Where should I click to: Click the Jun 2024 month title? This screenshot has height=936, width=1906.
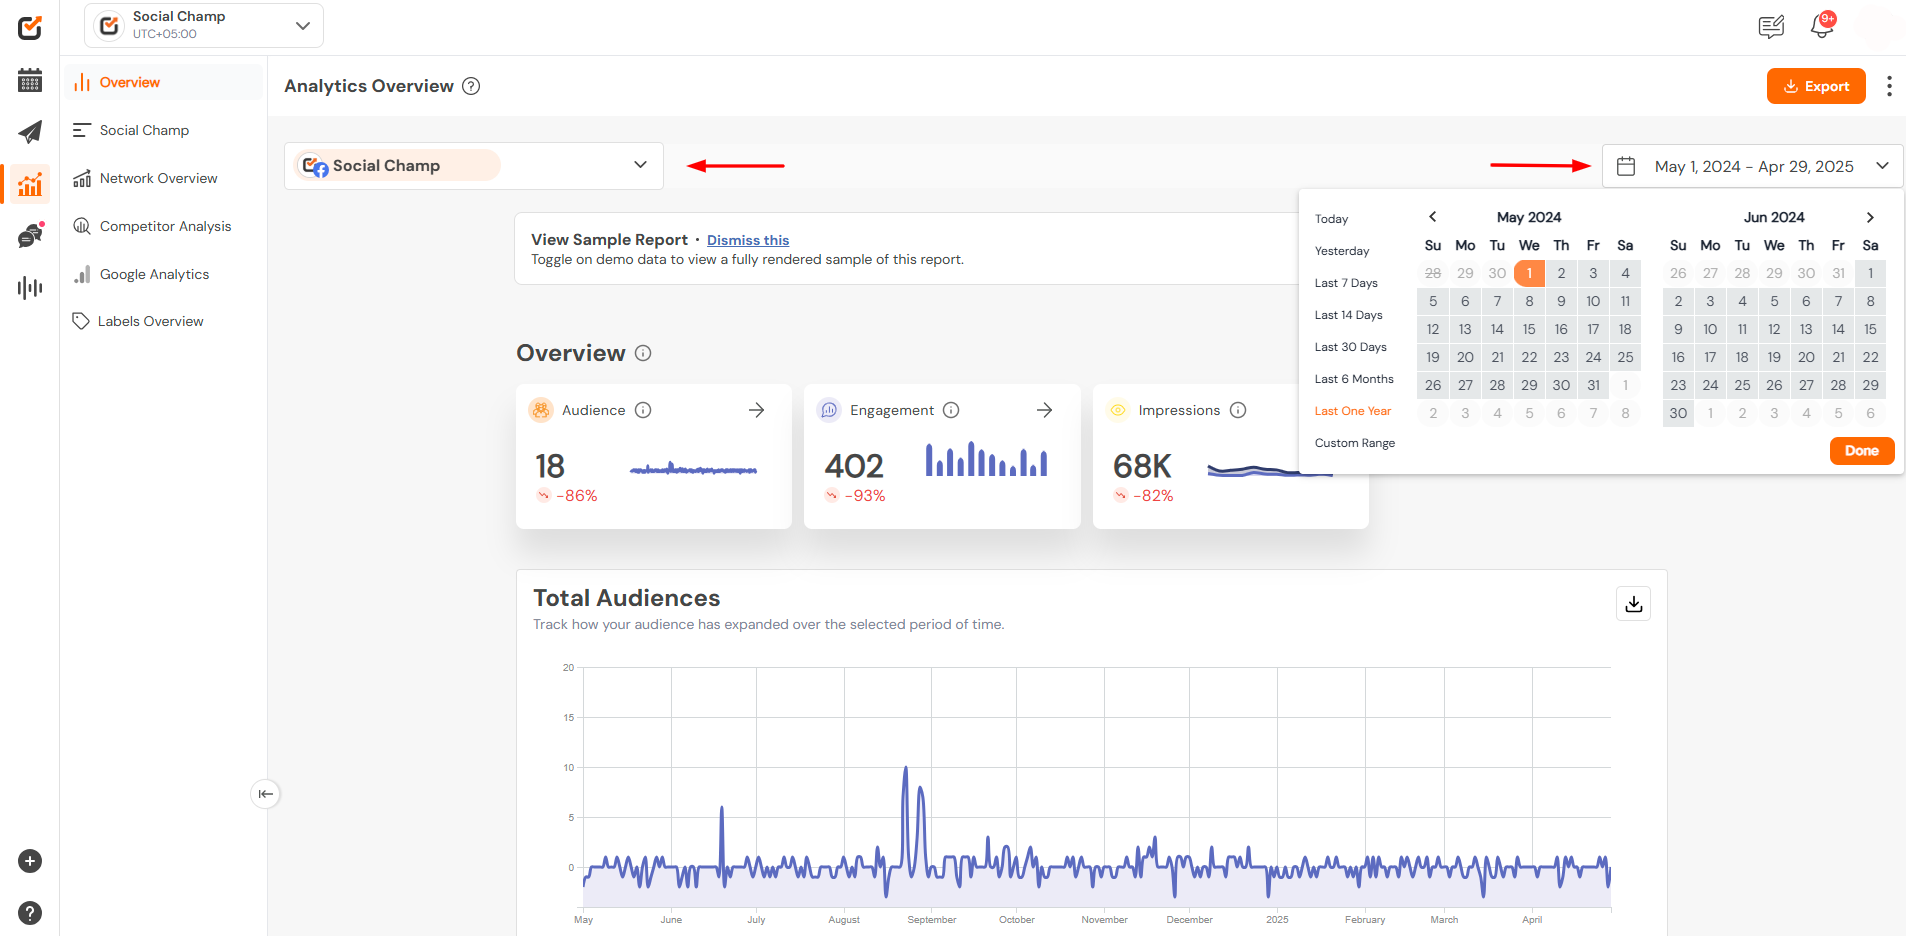pyautogui.click(x=1774, y=217)
